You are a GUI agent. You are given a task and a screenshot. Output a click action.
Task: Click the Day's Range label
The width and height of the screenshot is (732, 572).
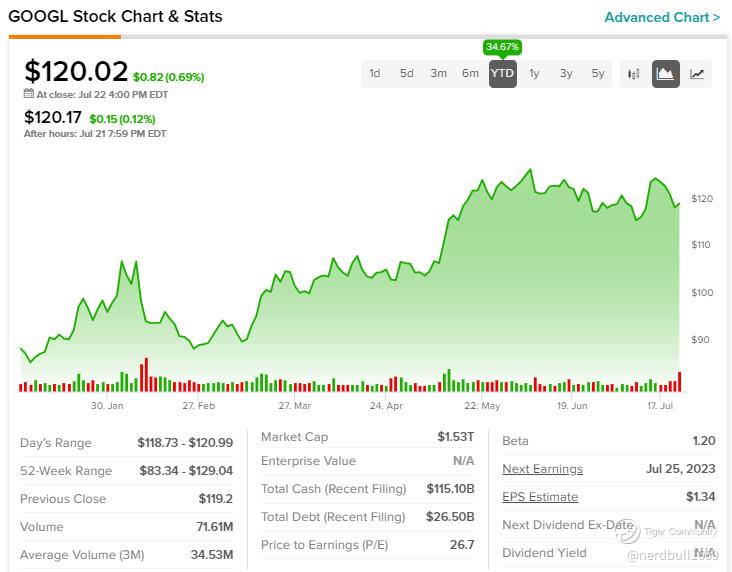click(56, 443)
